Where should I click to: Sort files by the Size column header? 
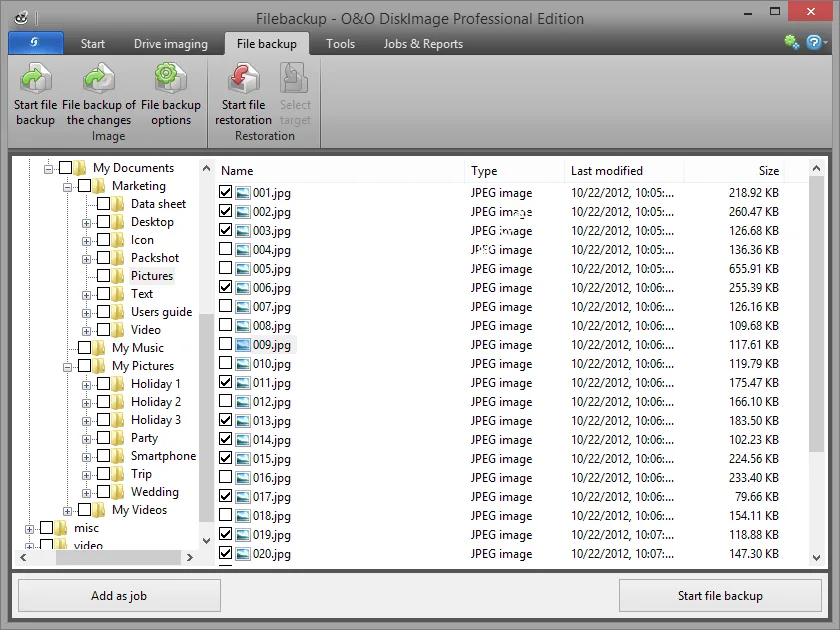(x=768, y=171)
